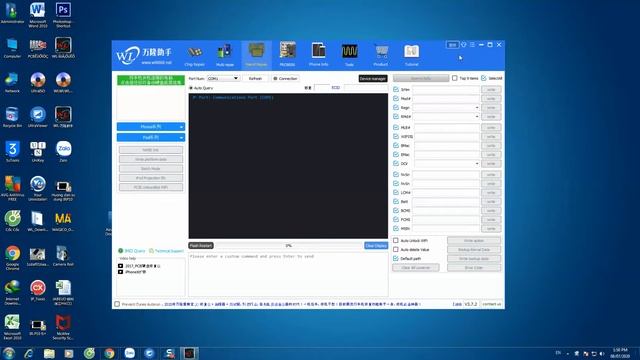Click the Refresh button
Image resolution: width=640 pixels, height=360 pixels.
pos(256,78)
